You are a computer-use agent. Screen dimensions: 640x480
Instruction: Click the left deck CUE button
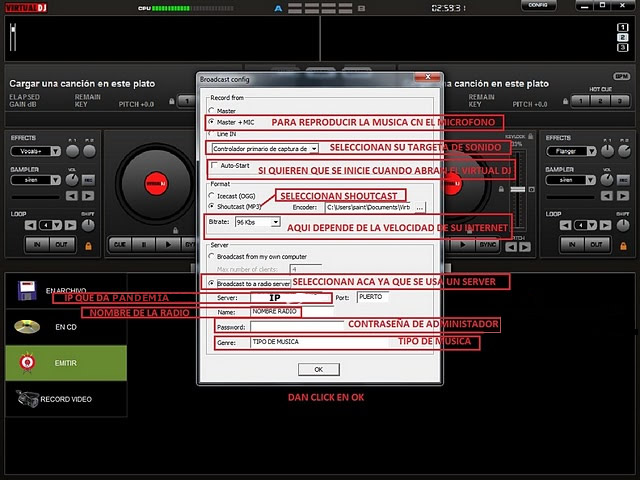[120, 244]
